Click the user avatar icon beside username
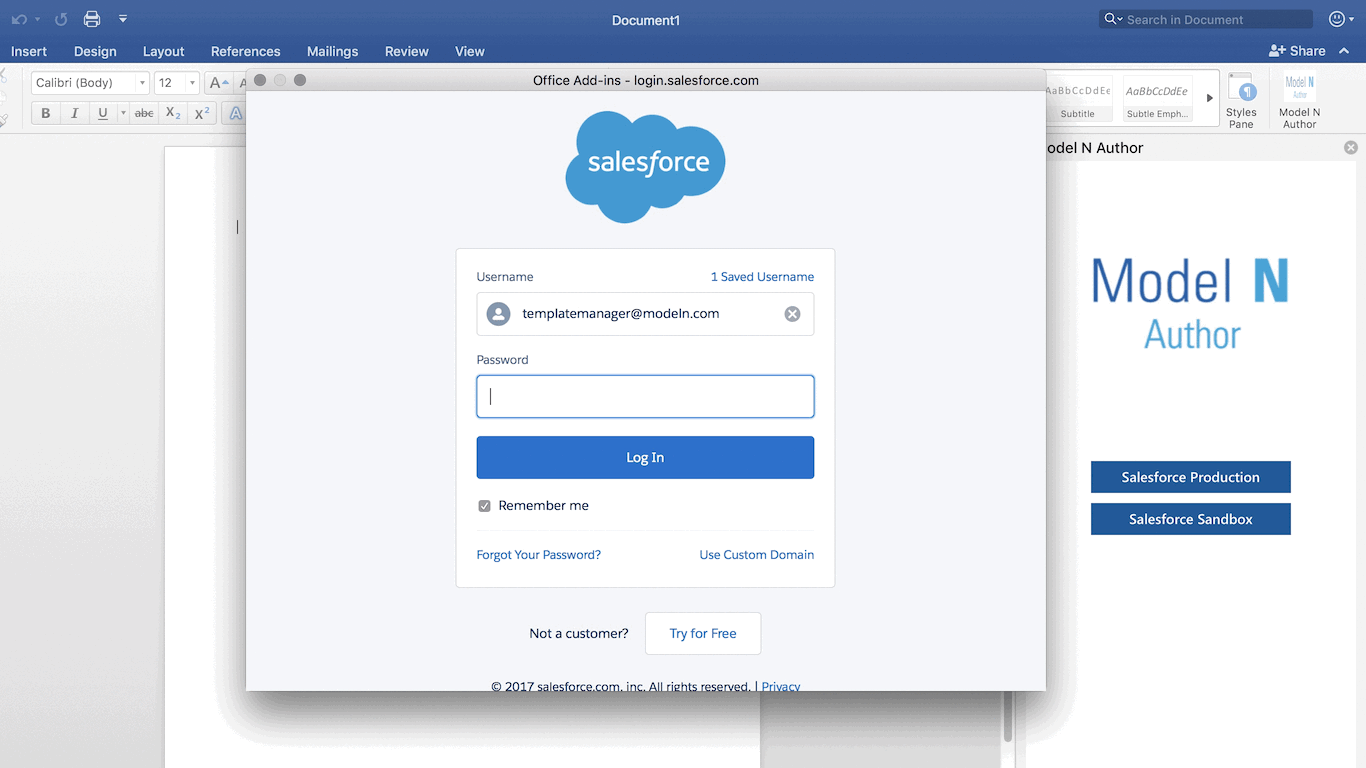 [498, 314]
